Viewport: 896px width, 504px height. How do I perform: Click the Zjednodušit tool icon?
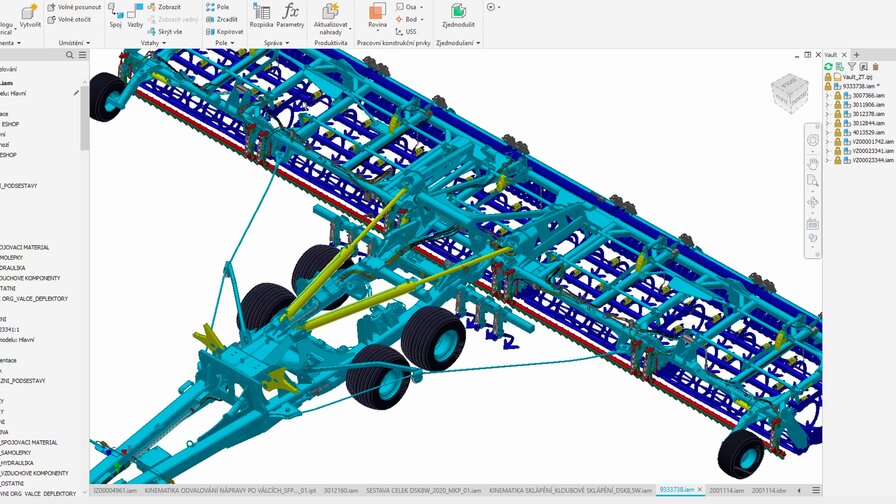(456, 12)
